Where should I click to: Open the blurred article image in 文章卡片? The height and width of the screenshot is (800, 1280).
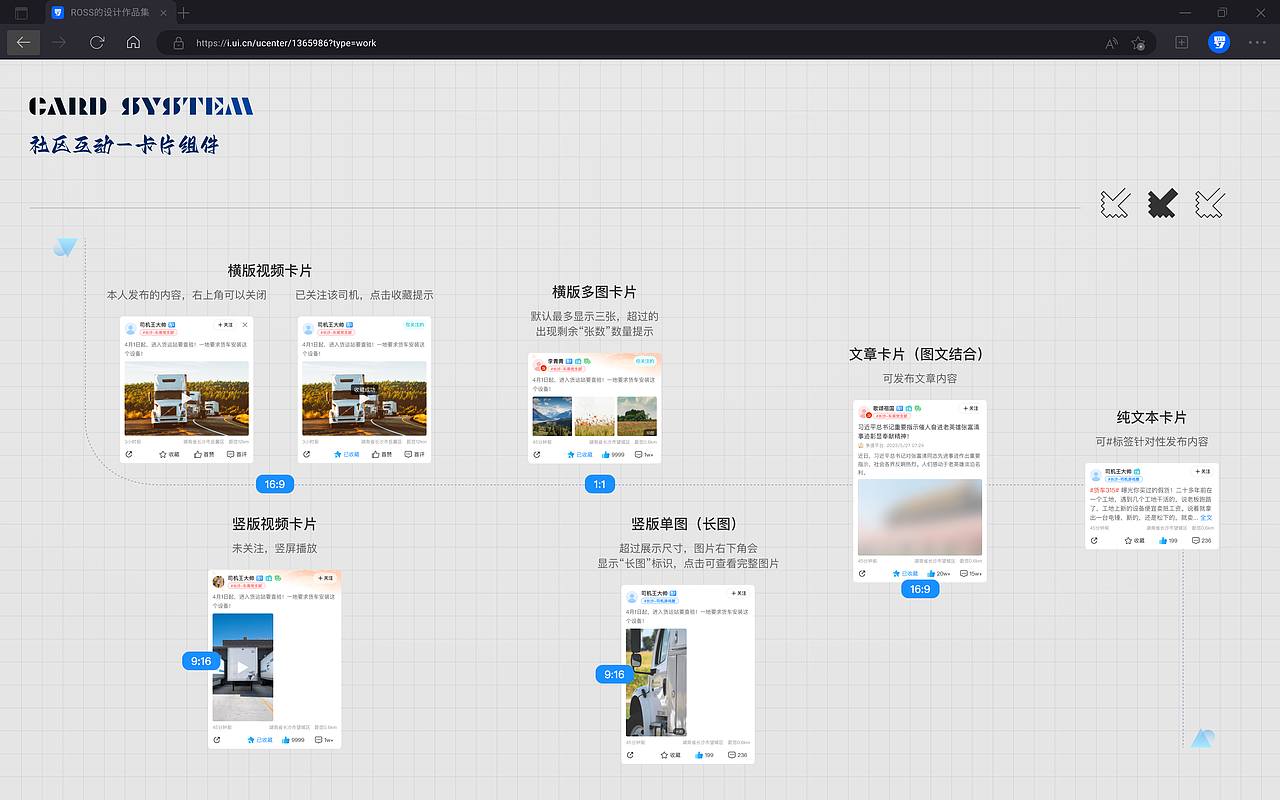[x=920, y=517]
